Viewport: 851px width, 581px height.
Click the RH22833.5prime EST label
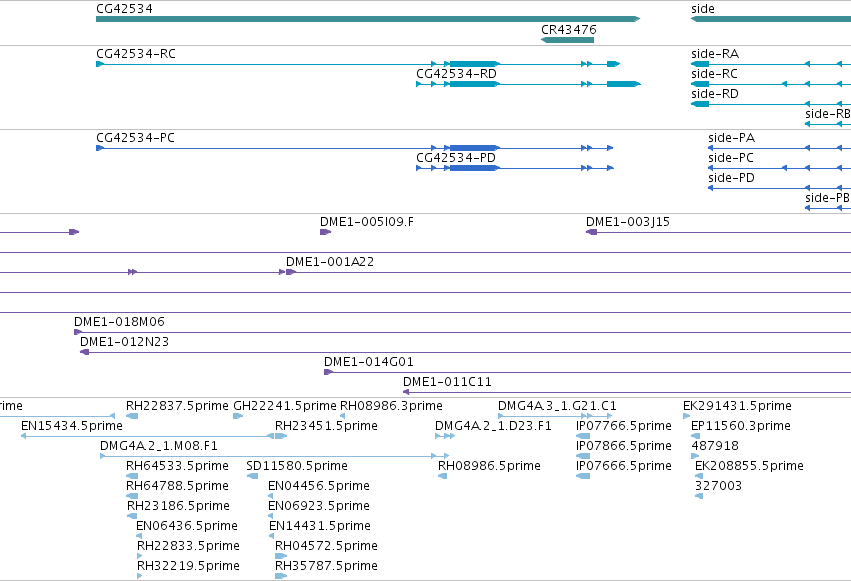(188, 546)
